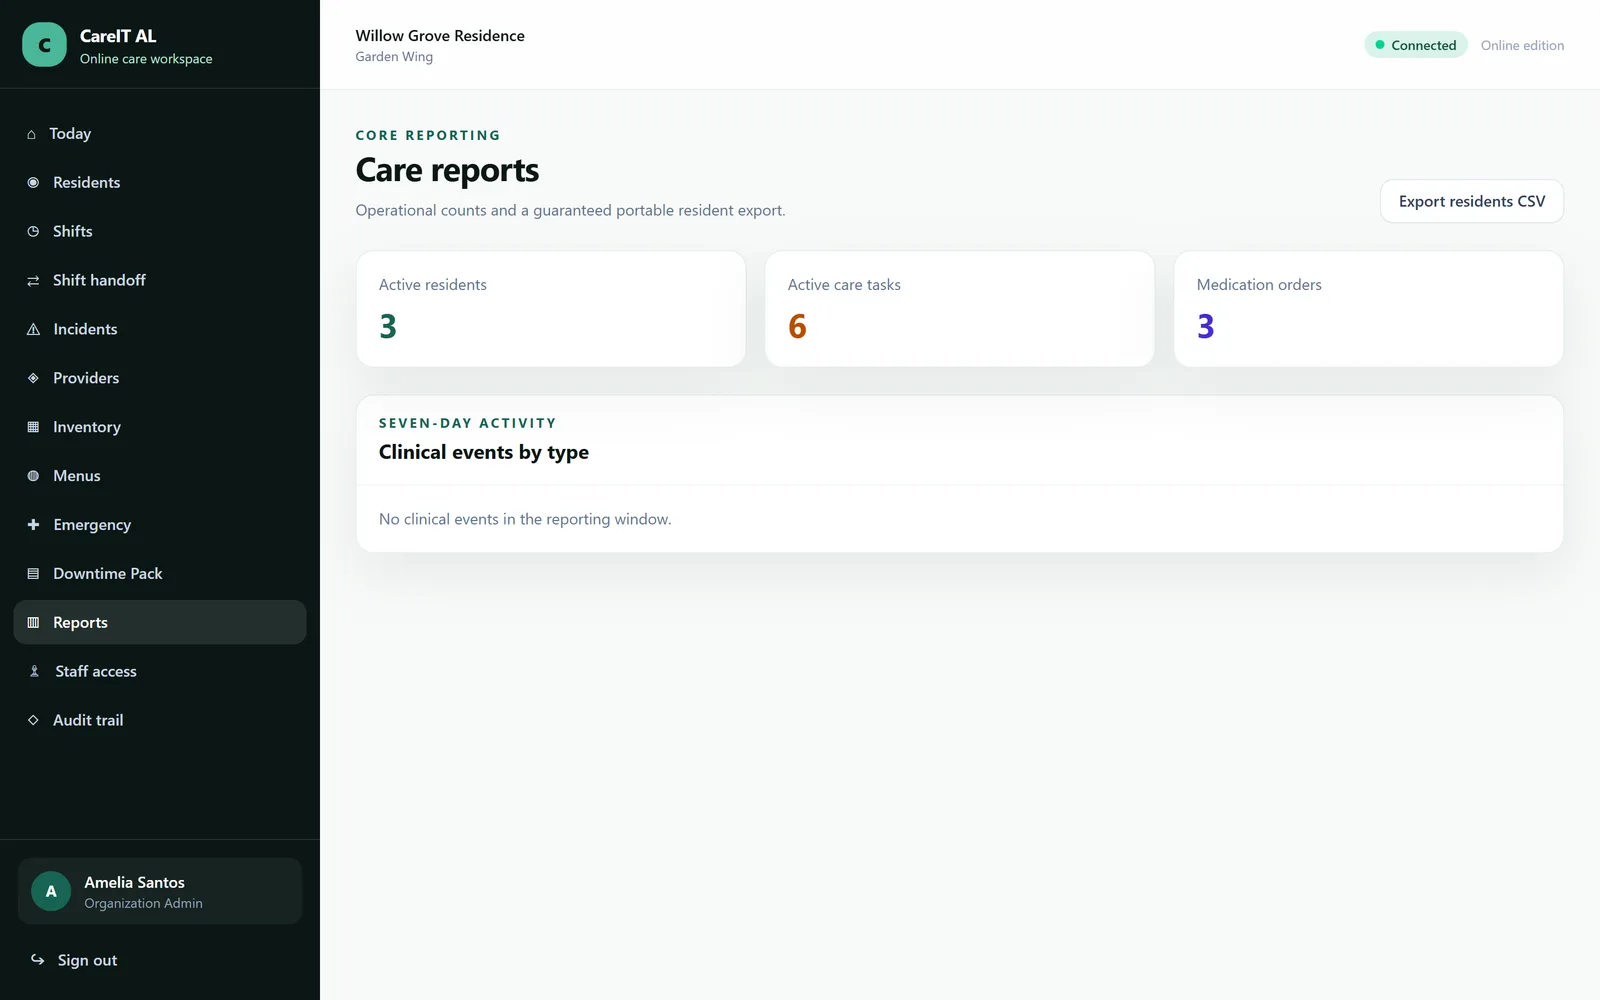Click the No clinical events message
1600x1000 pixels.
(x=525, y=520)
